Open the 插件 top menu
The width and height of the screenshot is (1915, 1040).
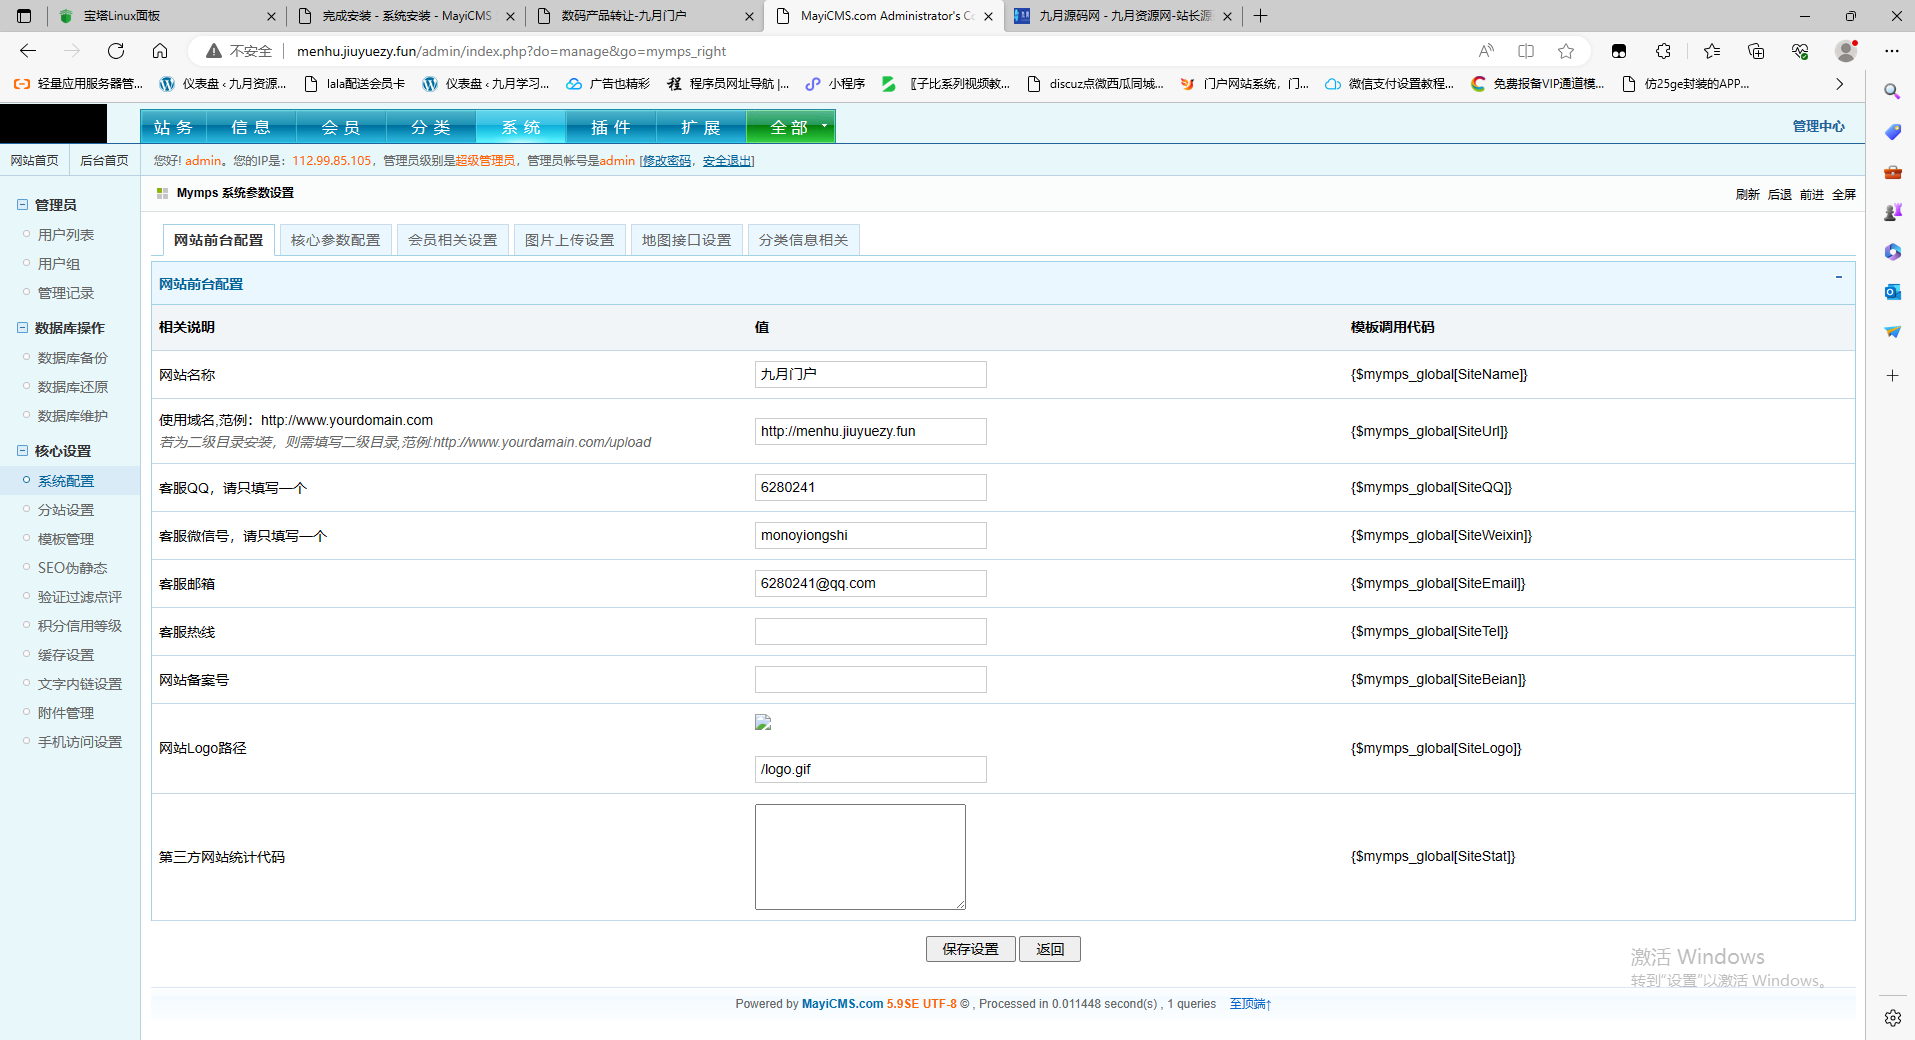pos(611,127)
